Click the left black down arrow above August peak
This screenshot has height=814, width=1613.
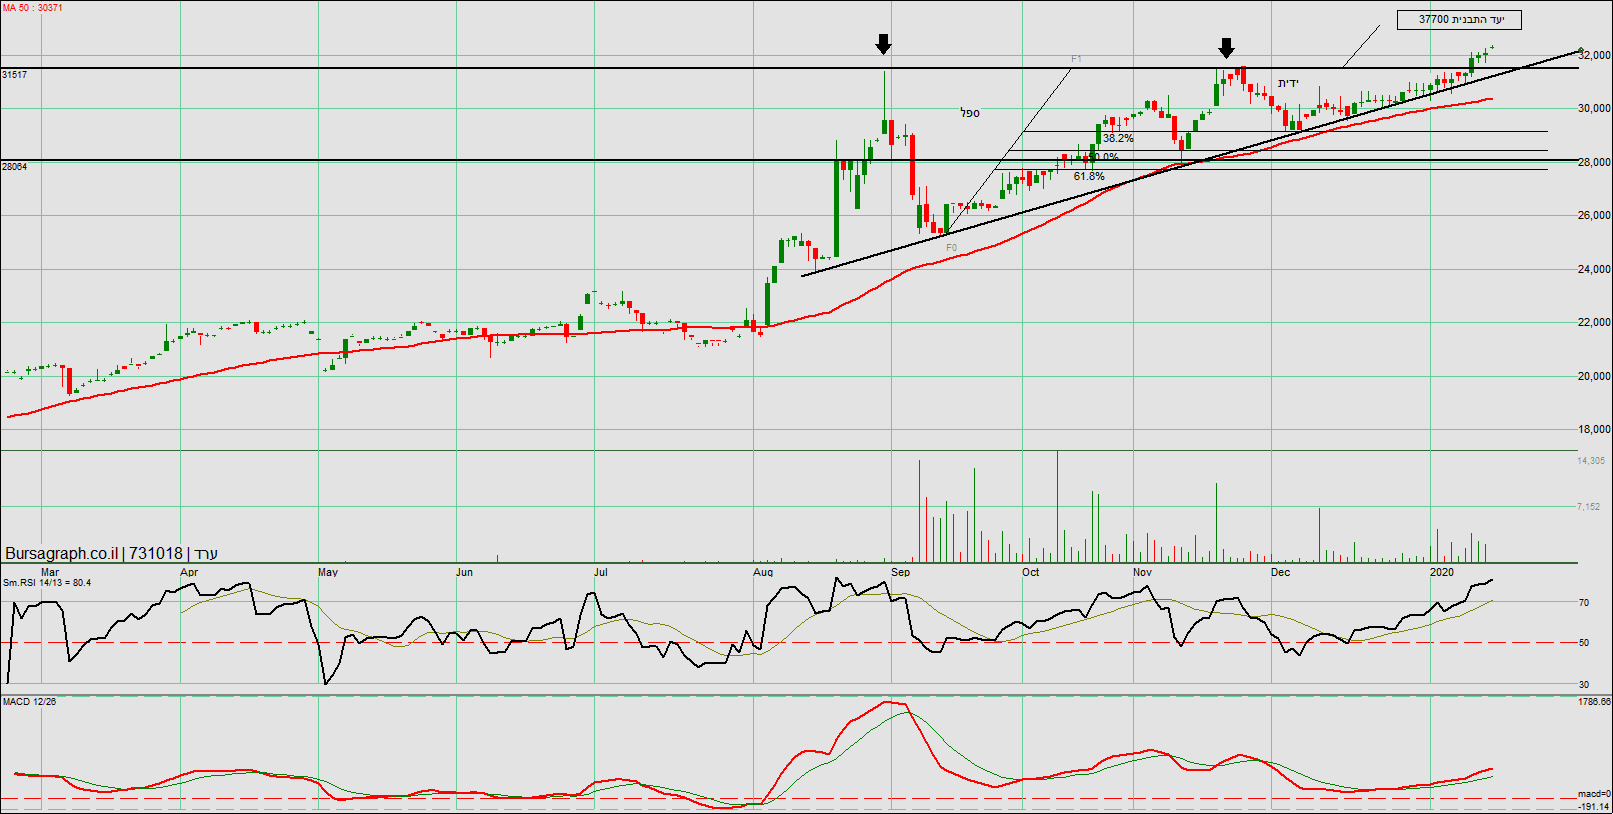coord(883,44)
